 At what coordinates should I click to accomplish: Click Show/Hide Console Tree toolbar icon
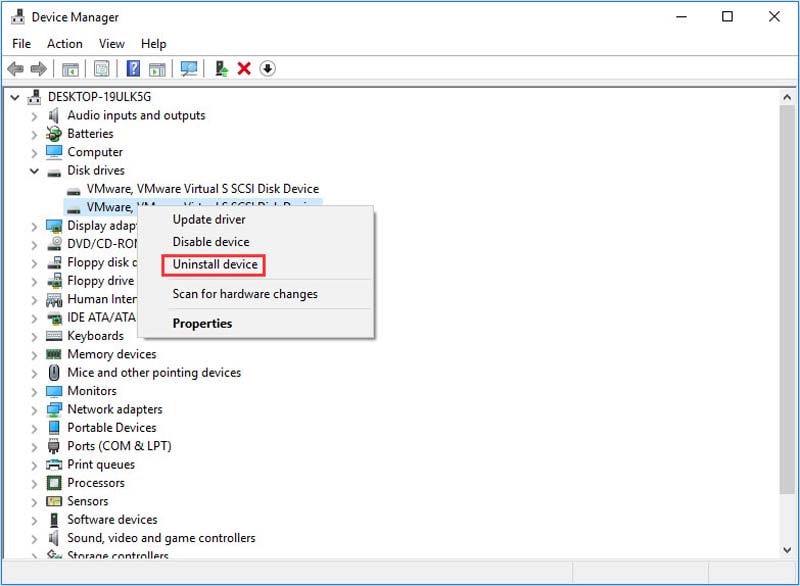70,69
